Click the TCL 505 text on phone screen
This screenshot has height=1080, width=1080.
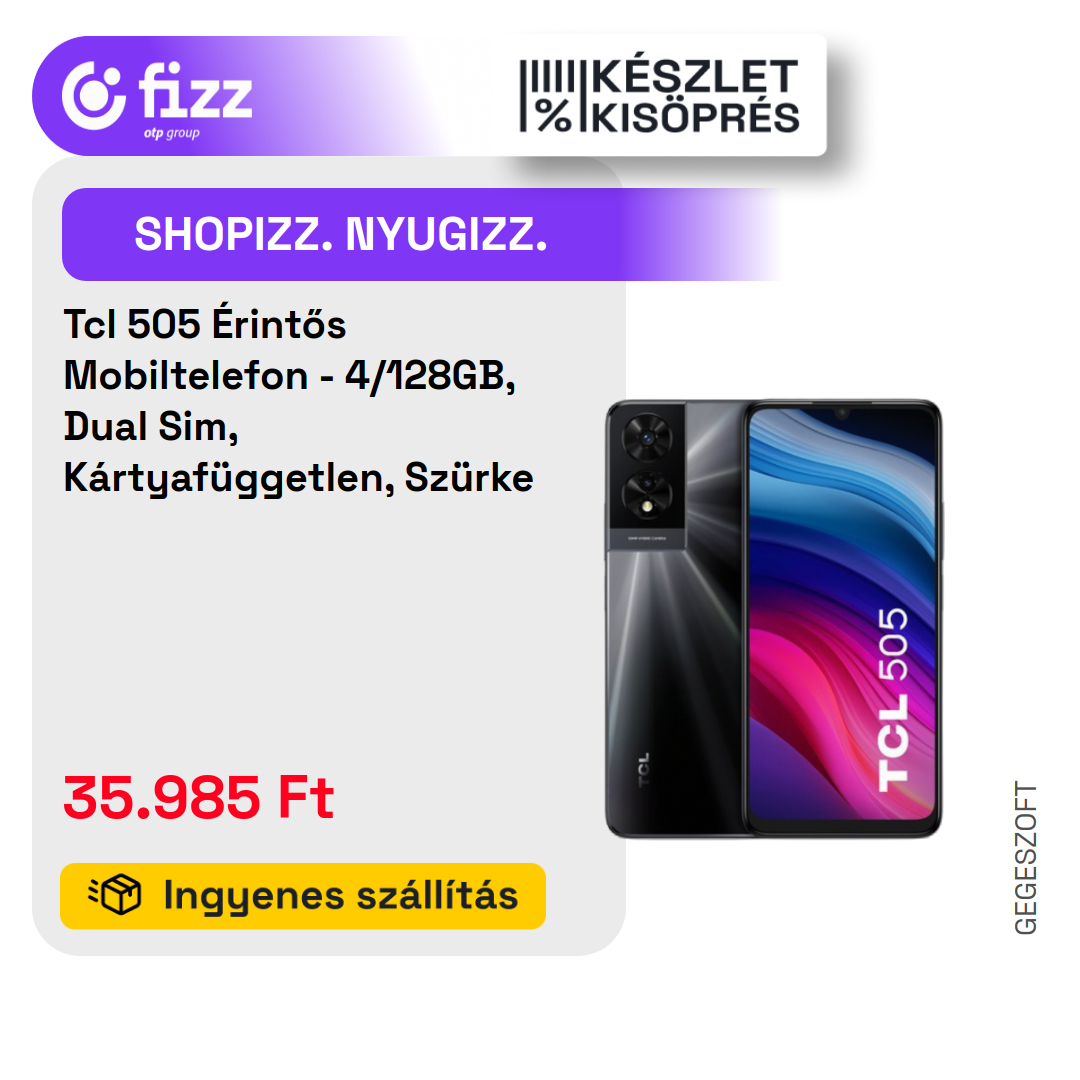point(893,700)
